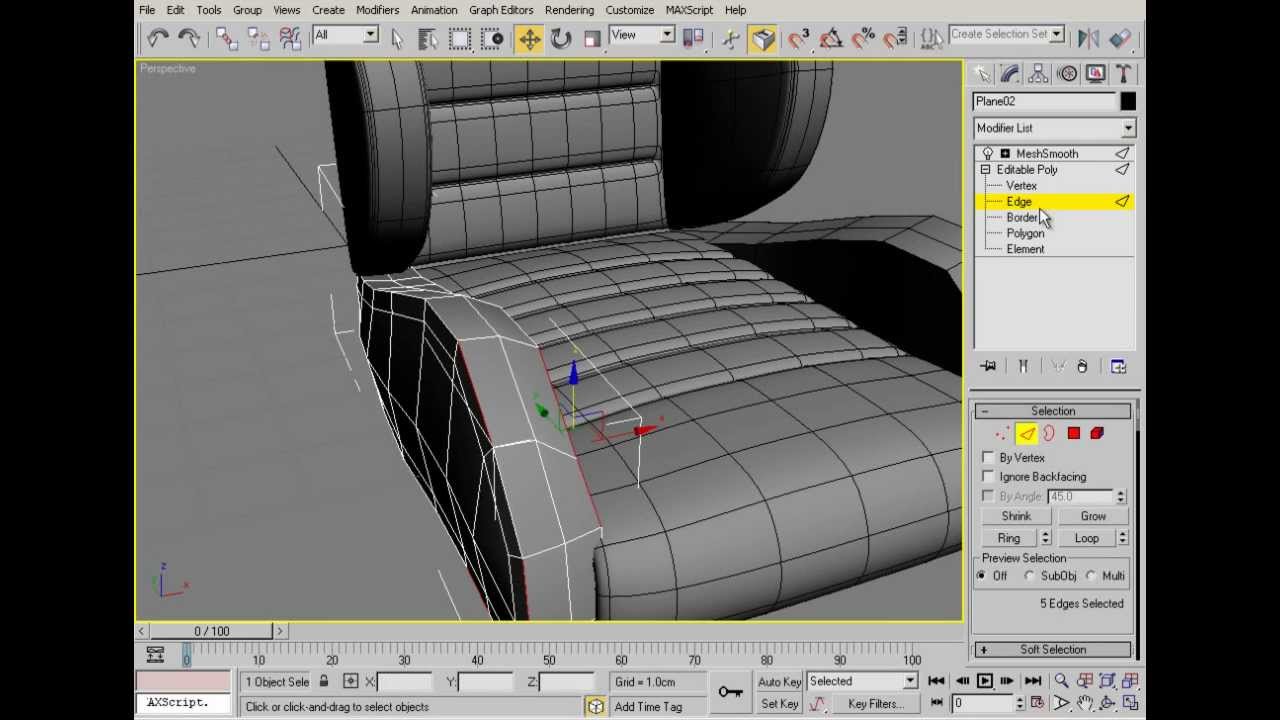Open the selection filter All dropdown
The width and height of the screenshot is (1280, 720).
point(345,35)
